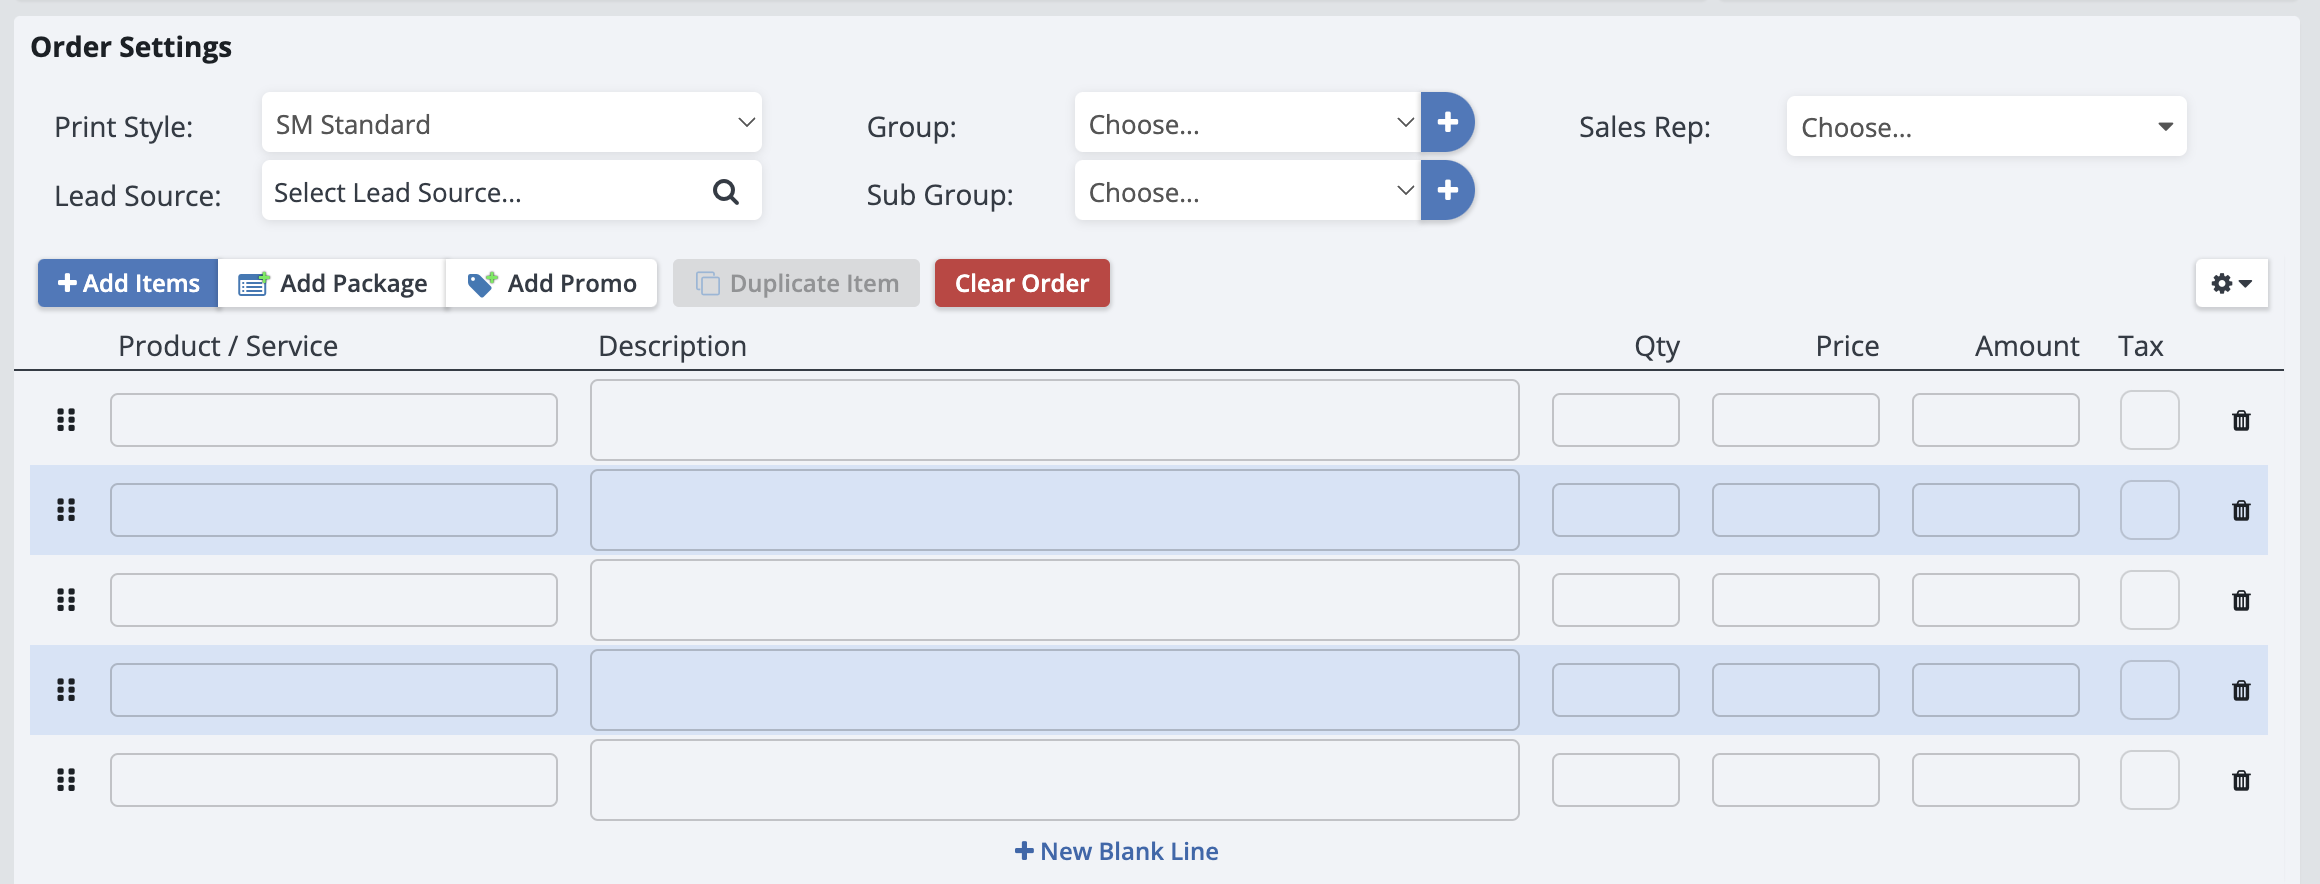Click the drag handle on the fourth row
The width and height of the screenshot is (2320, 884).
click(x=66, y=690)
